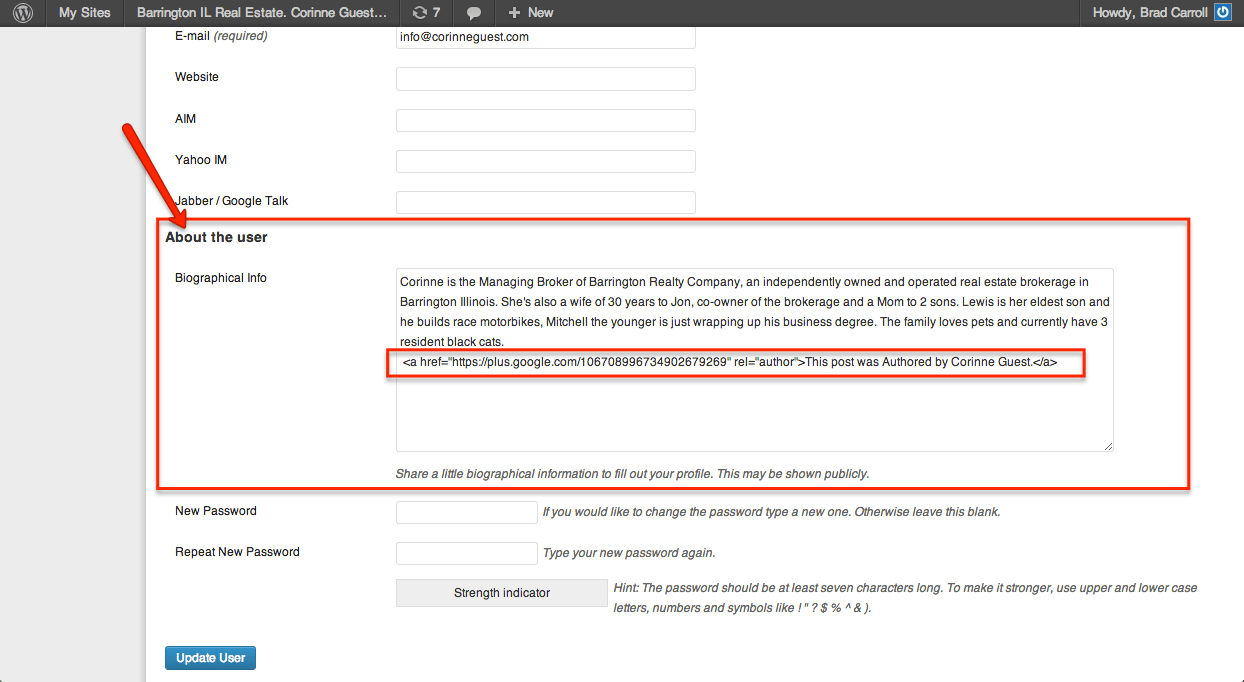Click the rel author link code line
The image size is (1244, 682).
click(x=730, y=362)
